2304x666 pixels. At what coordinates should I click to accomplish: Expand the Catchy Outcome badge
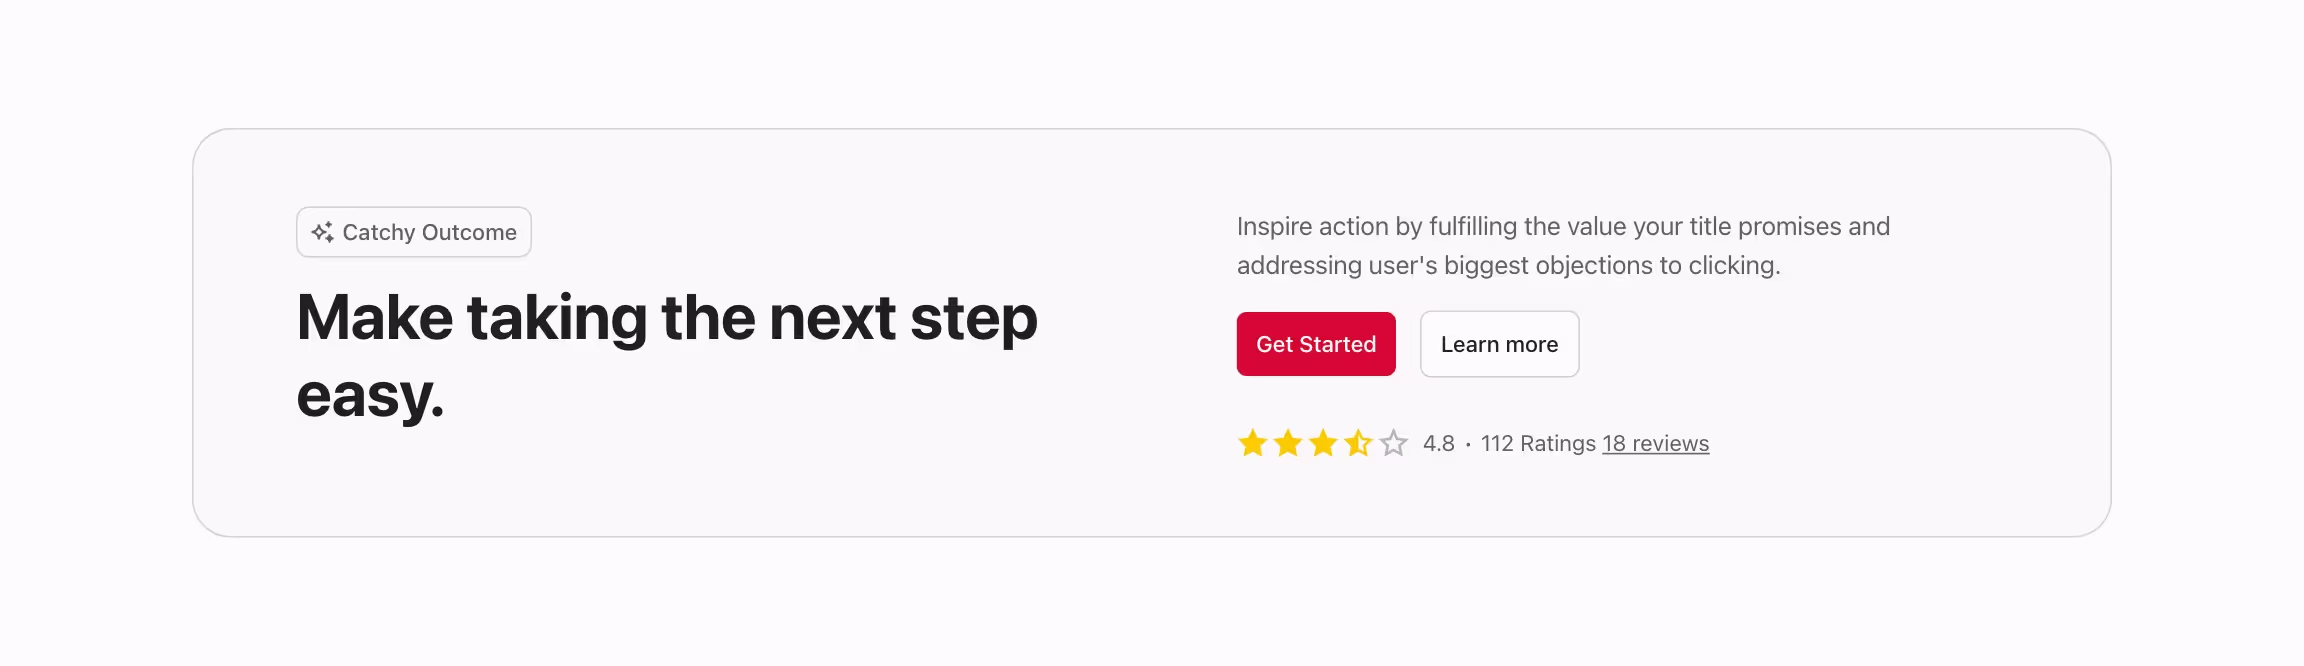pos(413,231)
